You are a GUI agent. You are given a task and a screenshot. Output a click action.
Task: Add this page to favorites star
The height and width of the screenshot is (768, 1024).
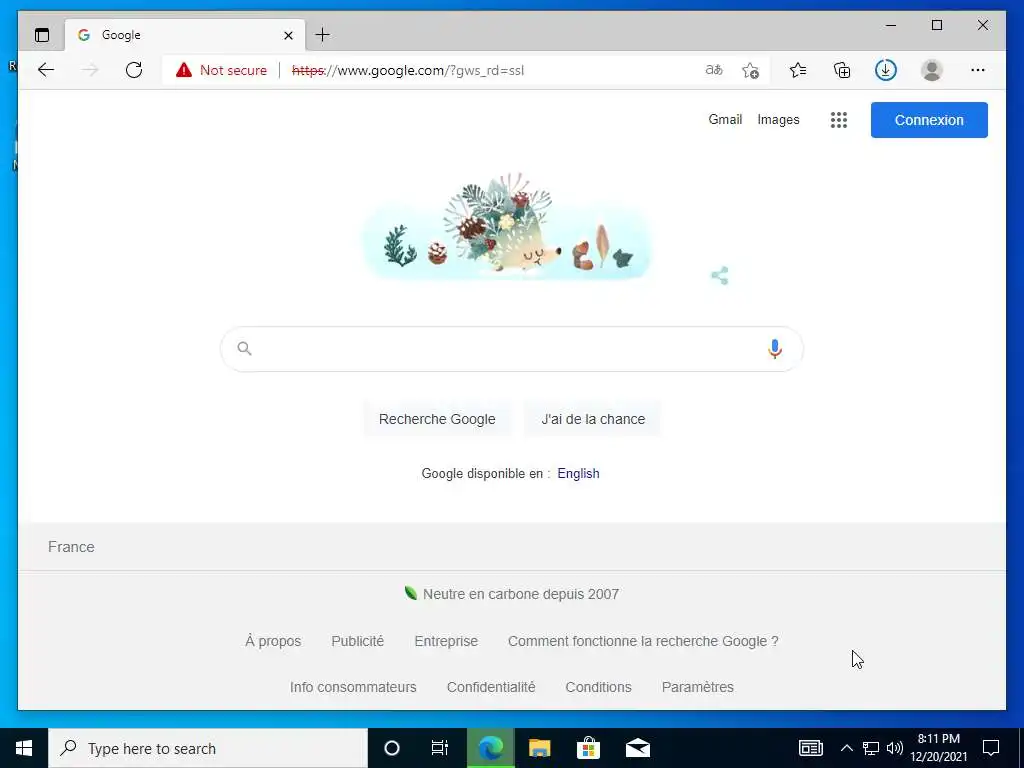(750, 70)
